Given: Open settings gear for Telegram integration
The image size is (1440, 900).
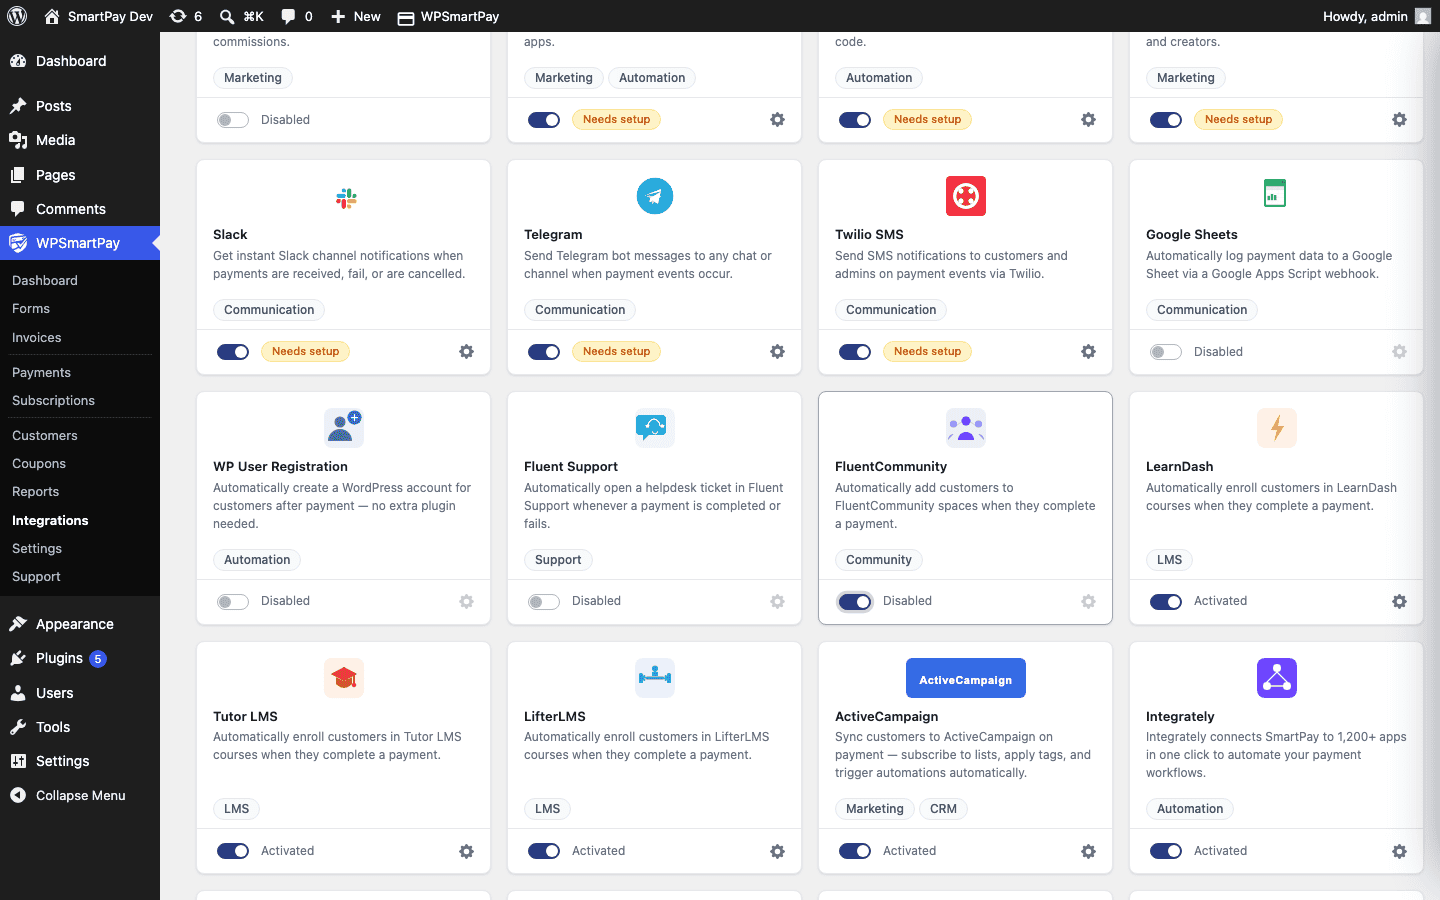Looking at the screenshot, I should (x=777, y=351).
